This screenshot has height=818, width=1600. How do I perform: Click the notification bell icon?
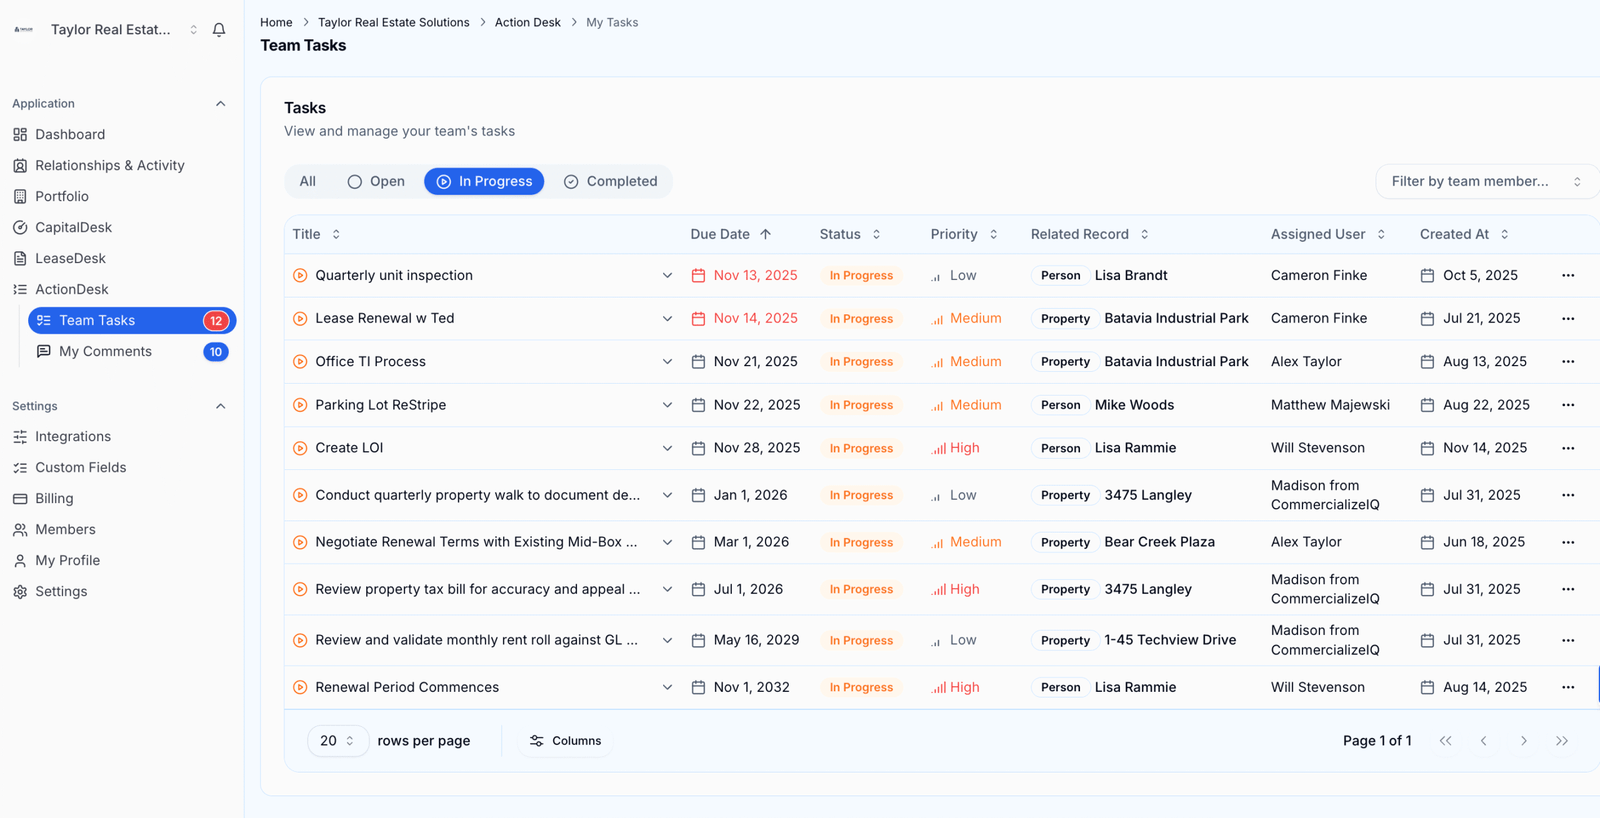pyautogui.click(x=219, y=30)
